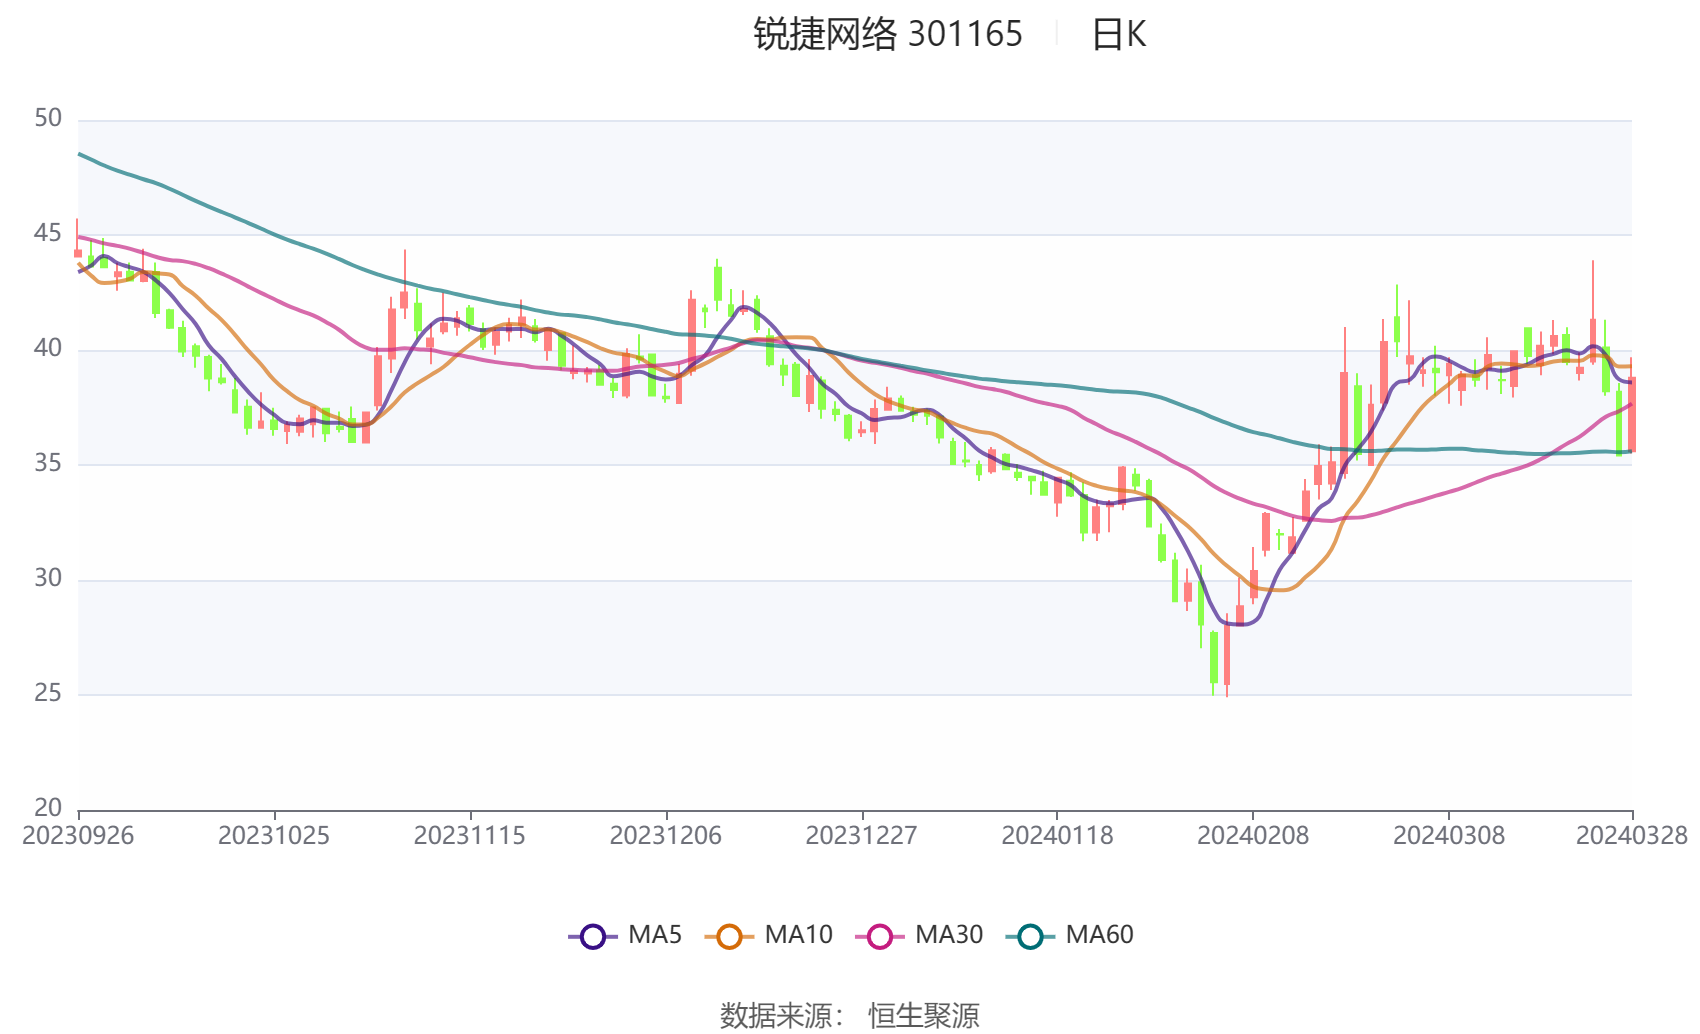
Task: Click the 日K label in title
Action: [x=1118, y=34]
